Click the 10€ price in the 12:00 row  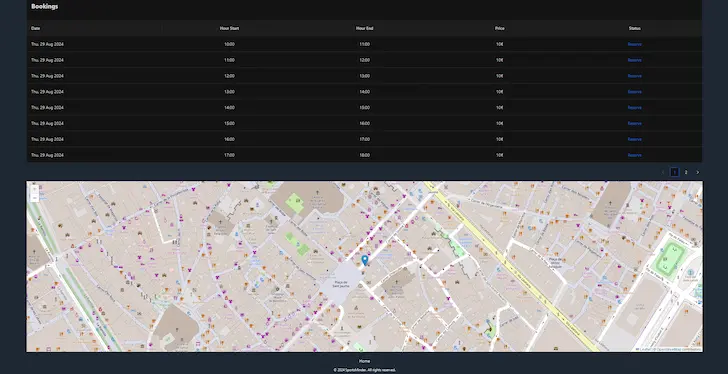[500, 76]
